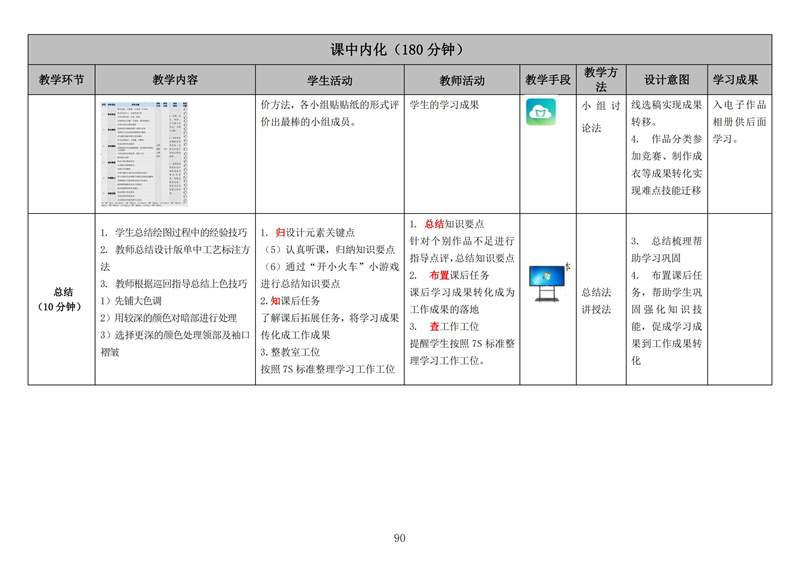
Task: Click the line 2. 布置课后任务
Action: point(449,275)
